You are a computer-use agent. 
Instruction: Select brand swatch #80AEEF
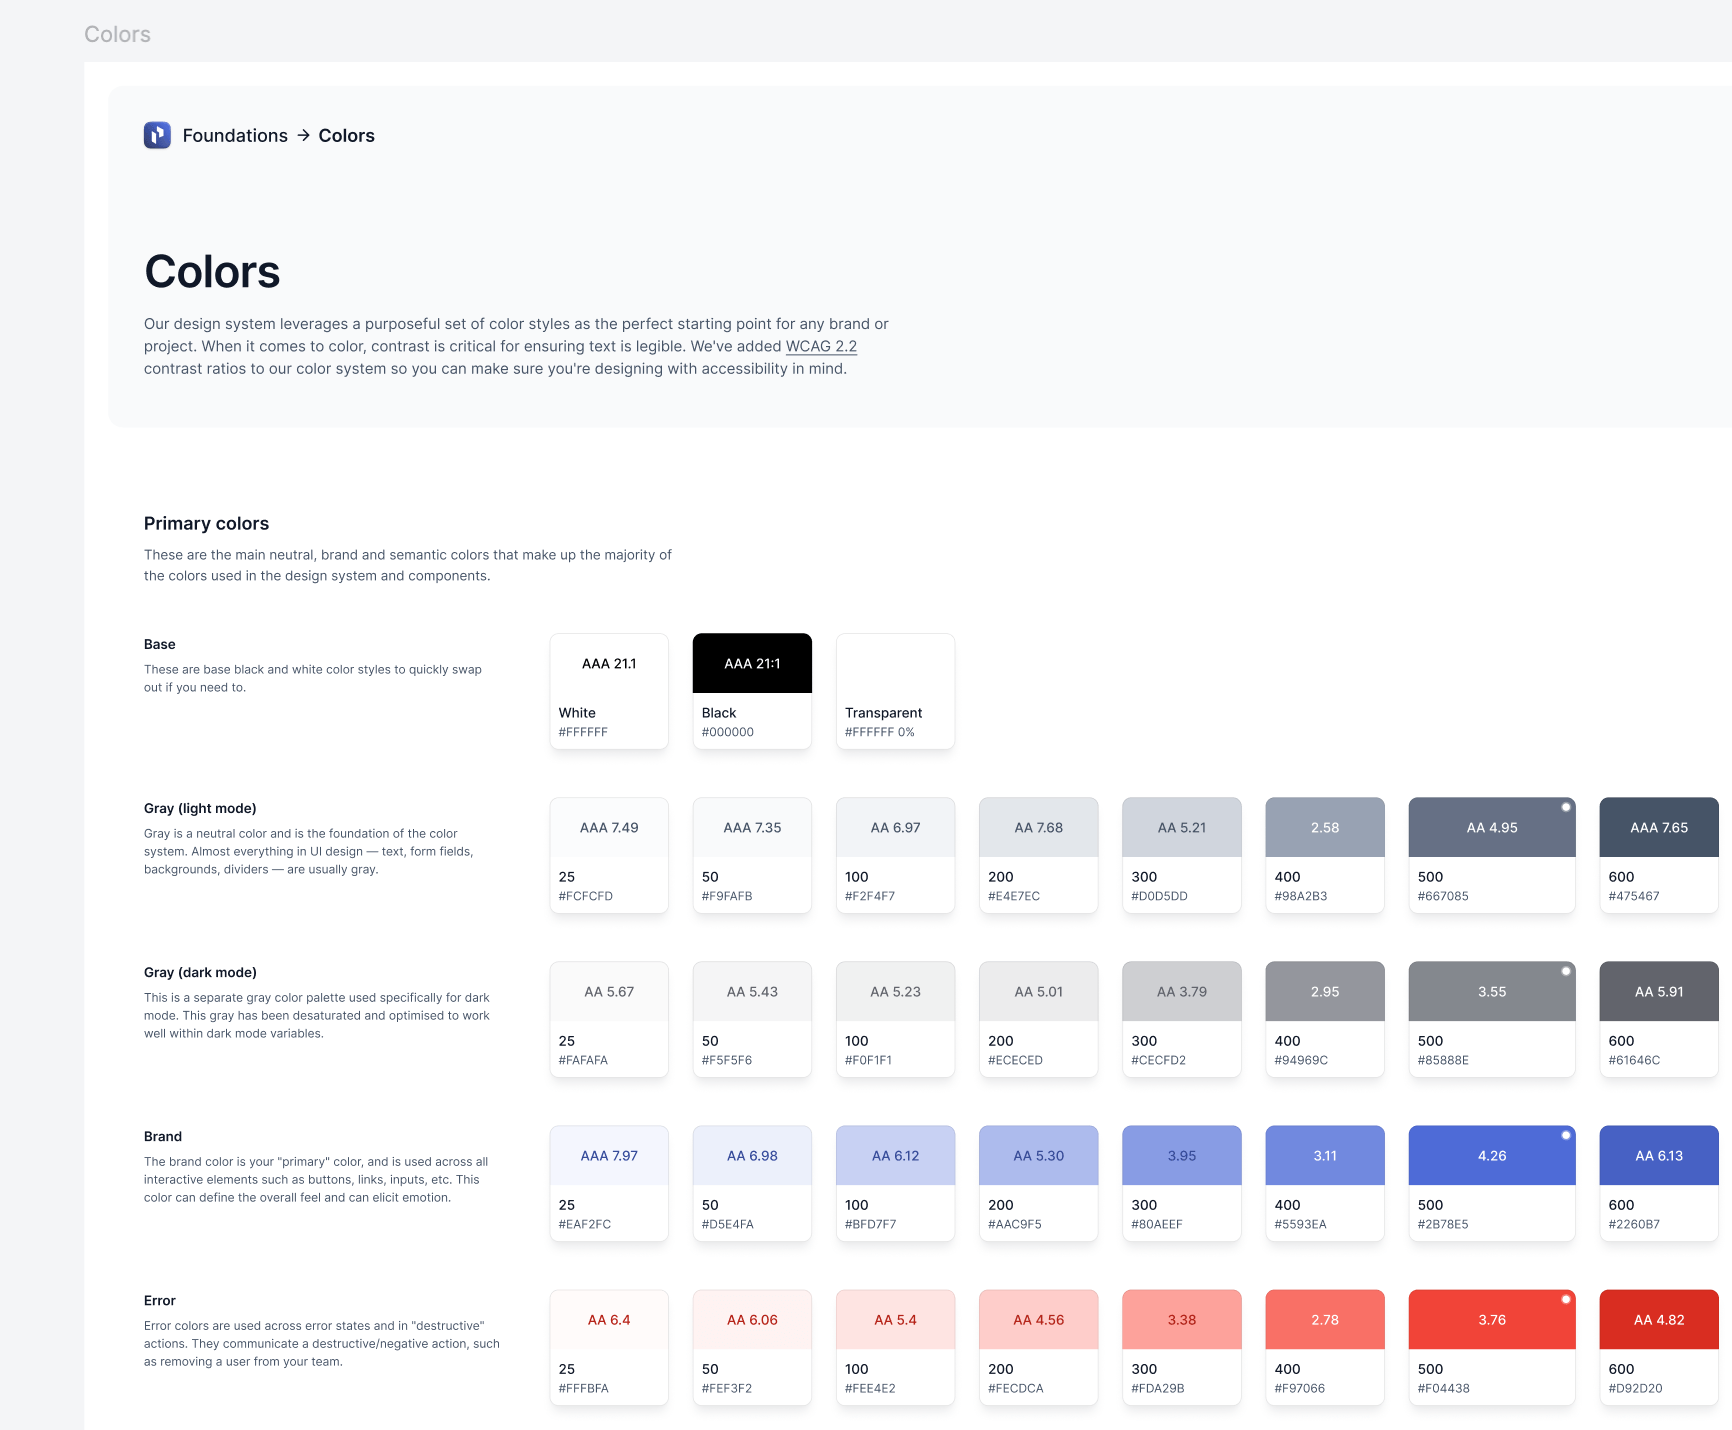[x=1182, y=1183]
